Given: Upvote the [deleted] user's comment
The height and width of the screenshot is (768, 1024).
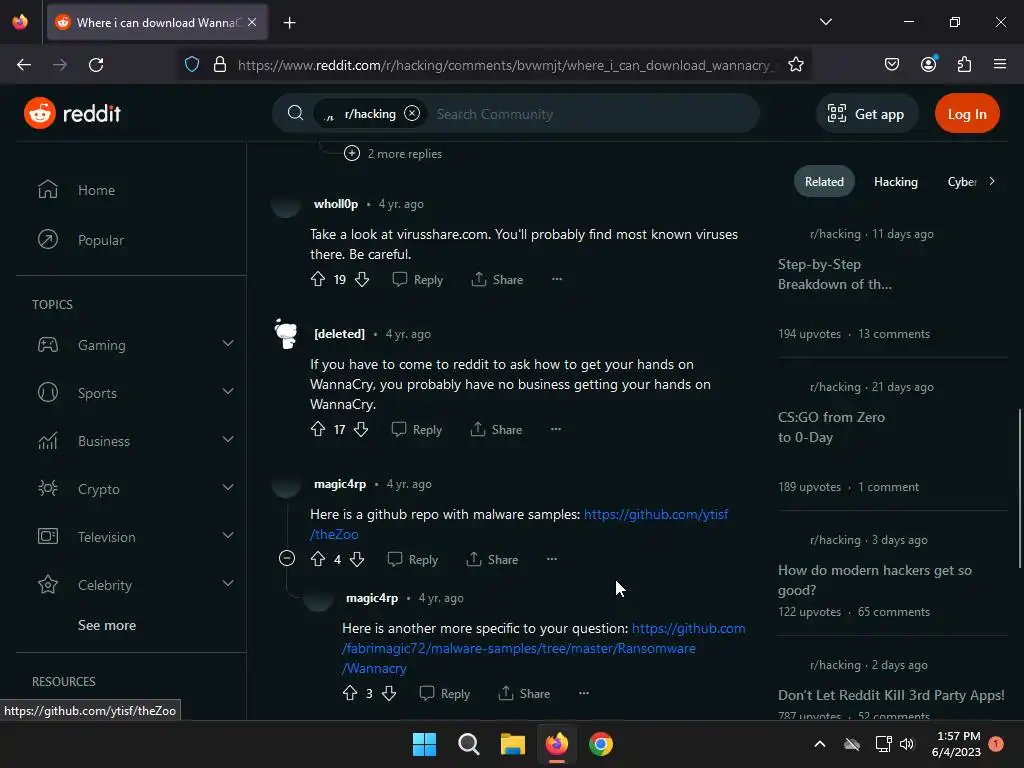Looking at the screenshot, I should (318, 429).
